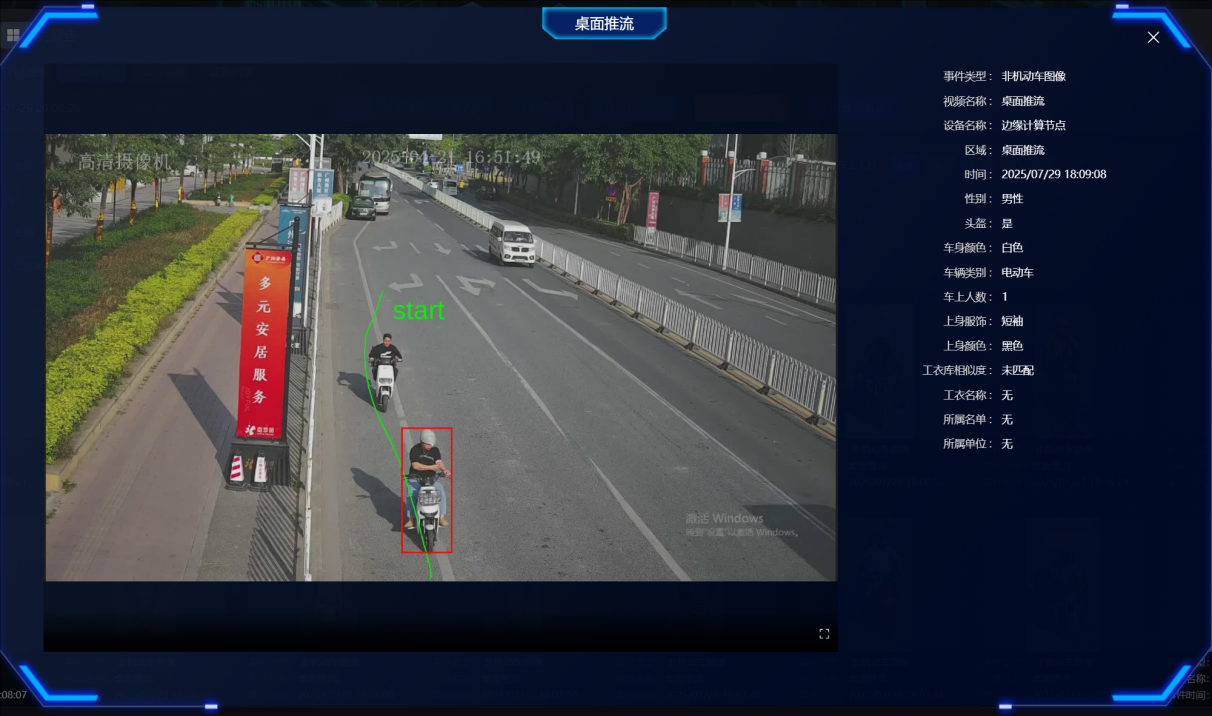Viewport: 1212px width, 716px height.
Task: Click the 上身颜色 value 黑色
Action: [x=1012, y=346]
